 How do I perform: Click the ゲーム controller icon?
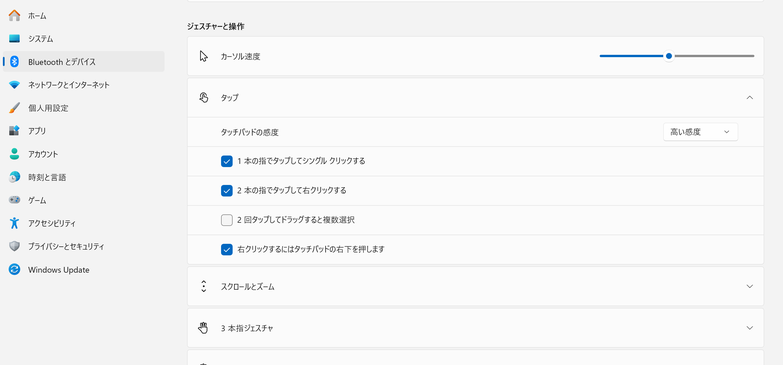pyautogui.click(x=14, y=200)
